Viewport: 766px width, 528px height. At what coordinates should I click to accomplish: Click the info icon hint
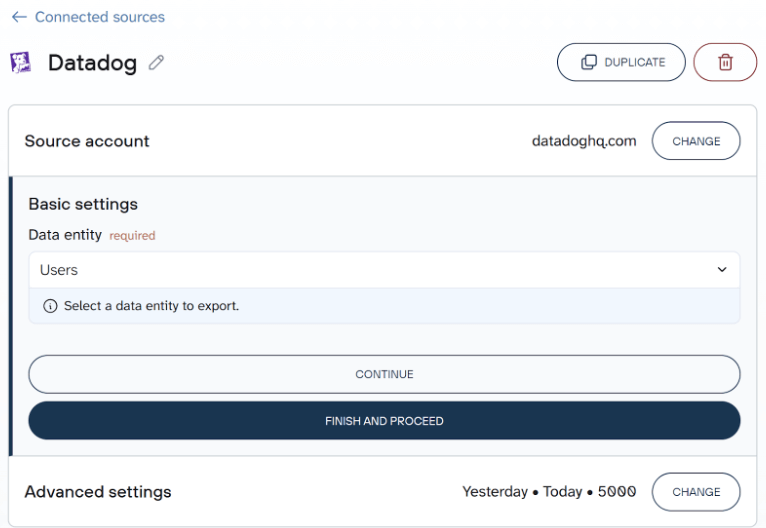(x=50, y=306)
